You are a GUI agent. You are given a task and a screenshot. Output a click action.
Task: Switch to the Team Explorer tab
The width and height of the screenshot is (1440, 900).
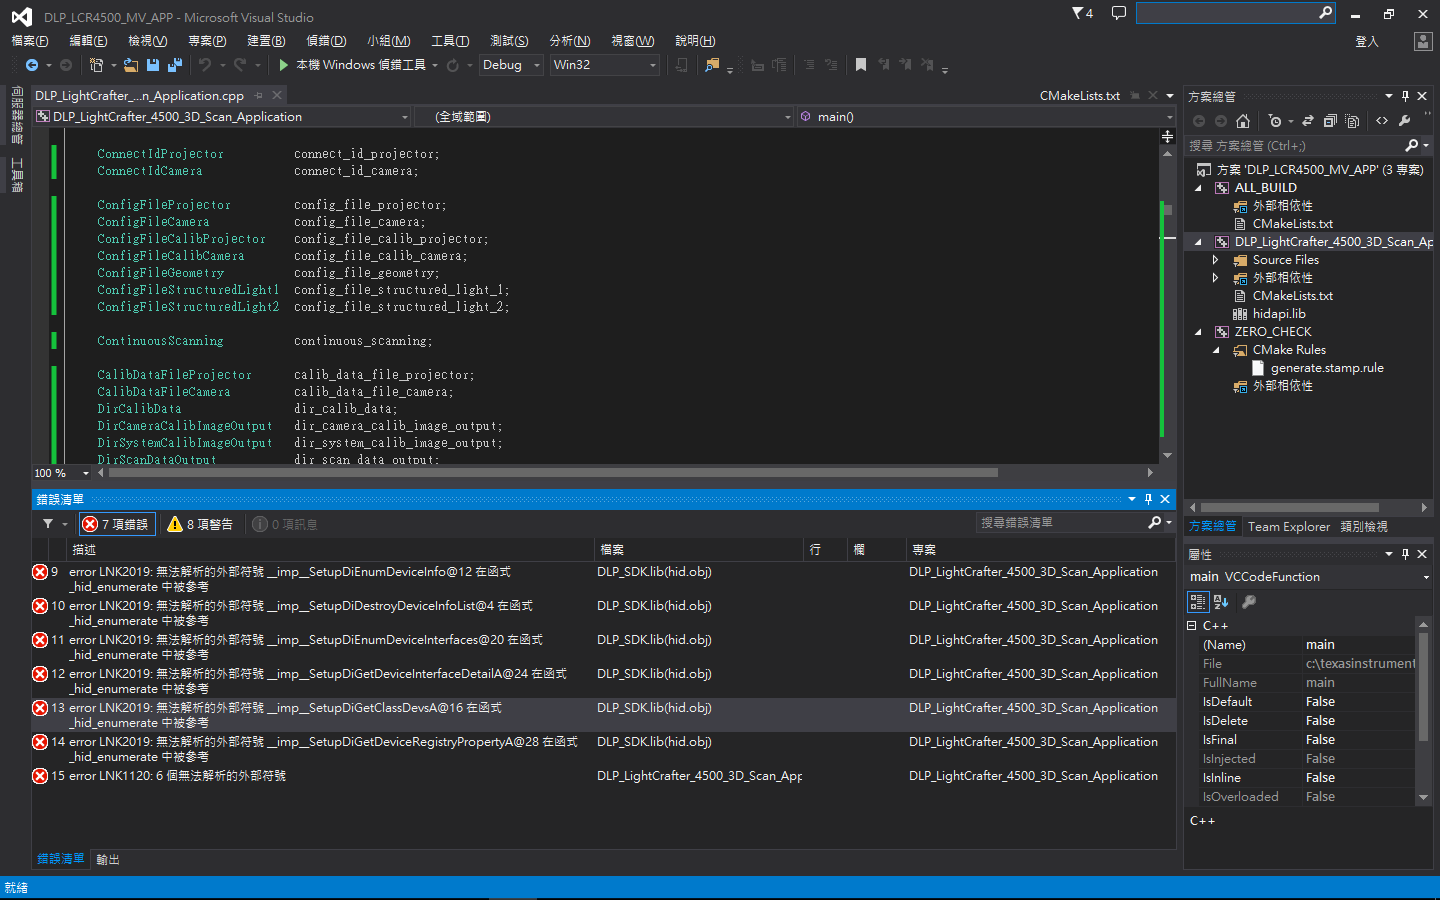tap(1288, 527)
